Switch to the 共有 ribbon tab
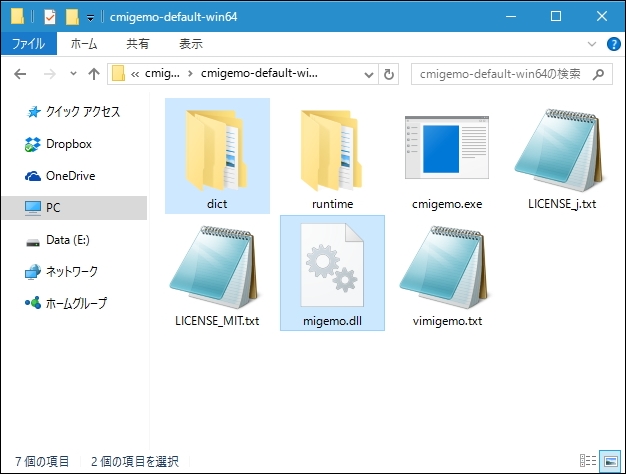 click(x=138, y=44)
